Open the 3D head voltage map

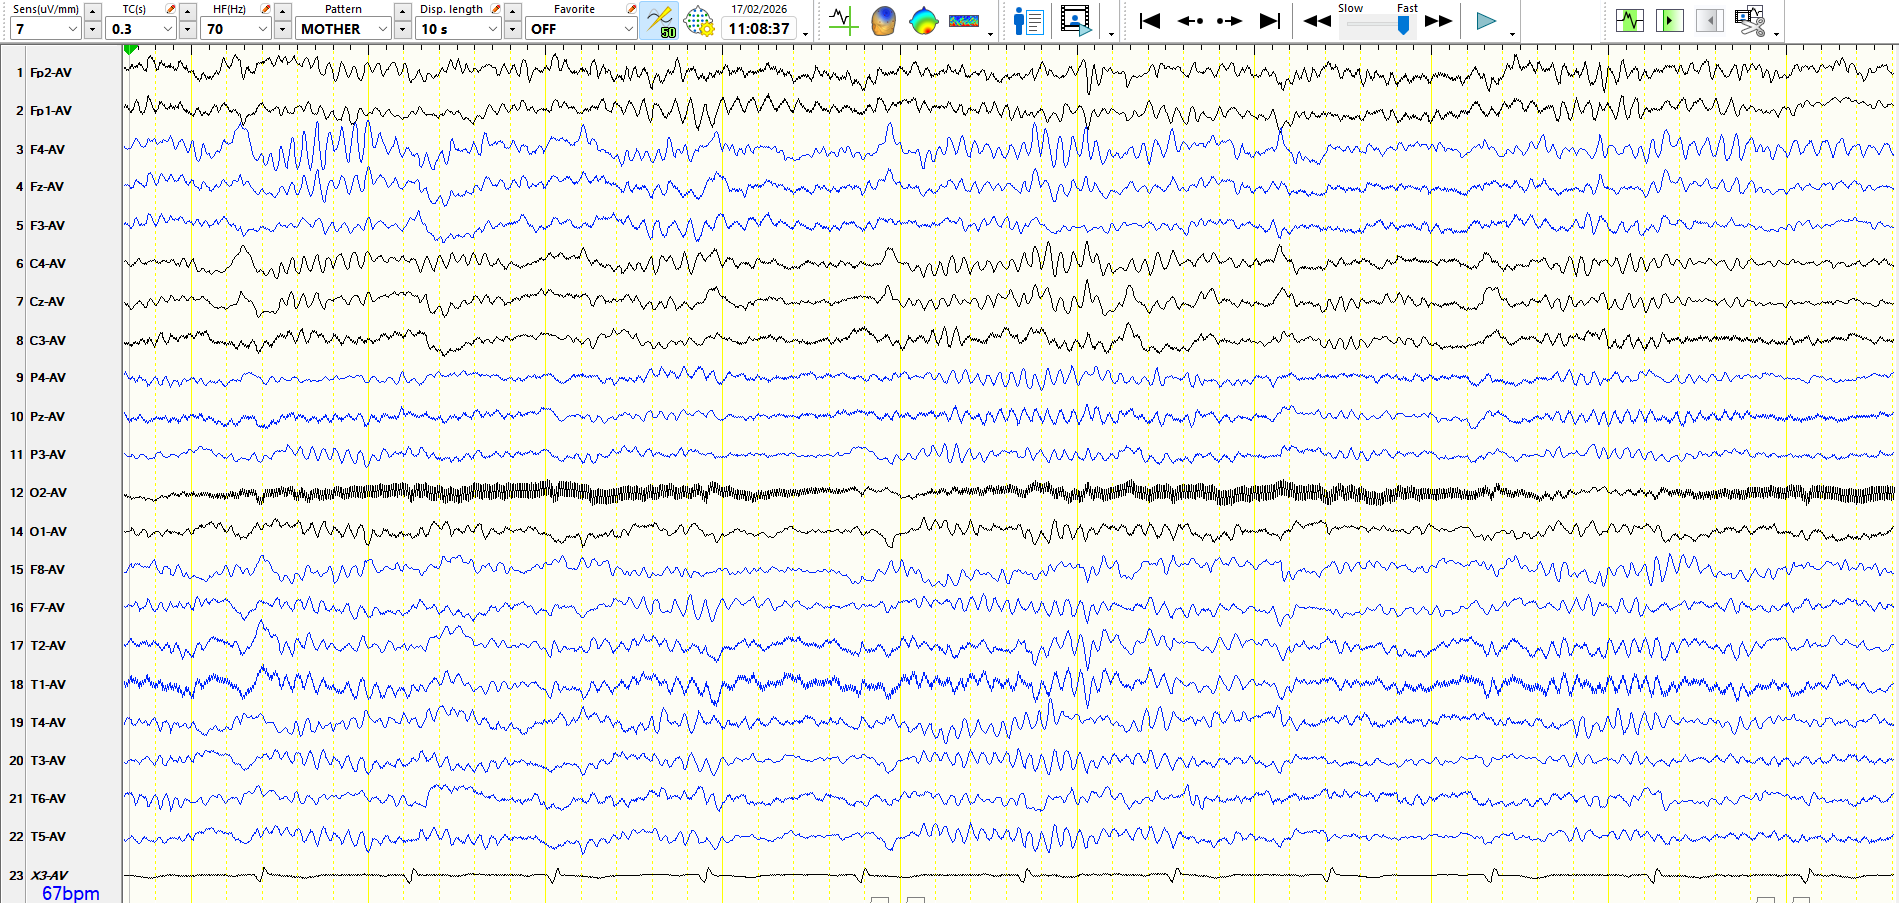pos(883,21)
